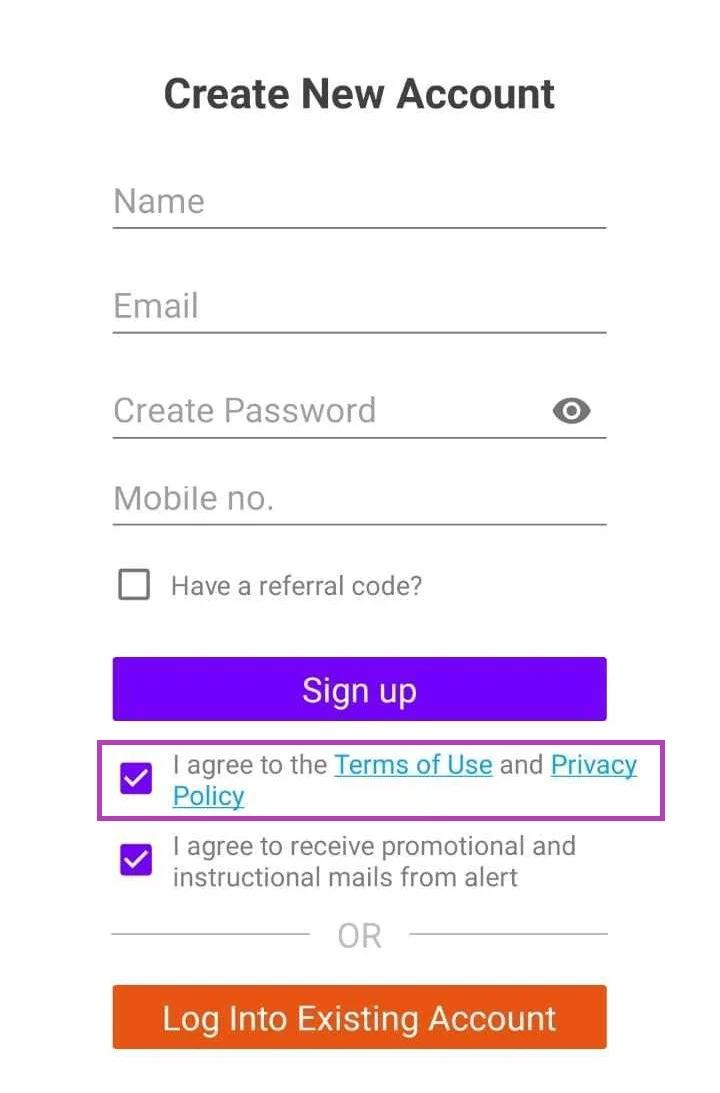
Task: Click the "I agree to the" text
Action: point(250,765)
